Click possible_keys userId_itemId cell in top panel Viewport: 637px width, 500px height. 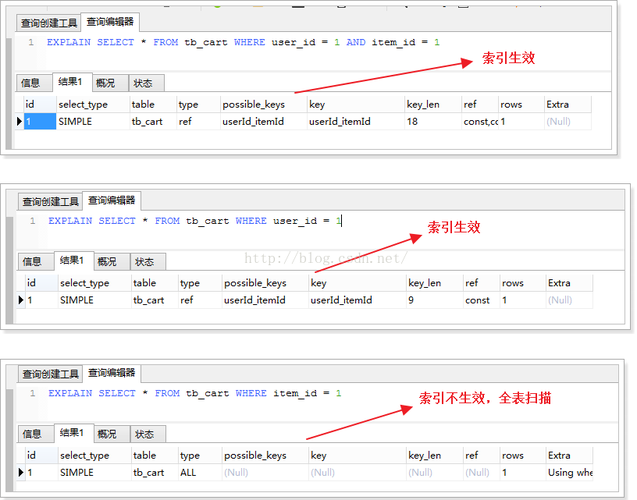coord(263,121)
